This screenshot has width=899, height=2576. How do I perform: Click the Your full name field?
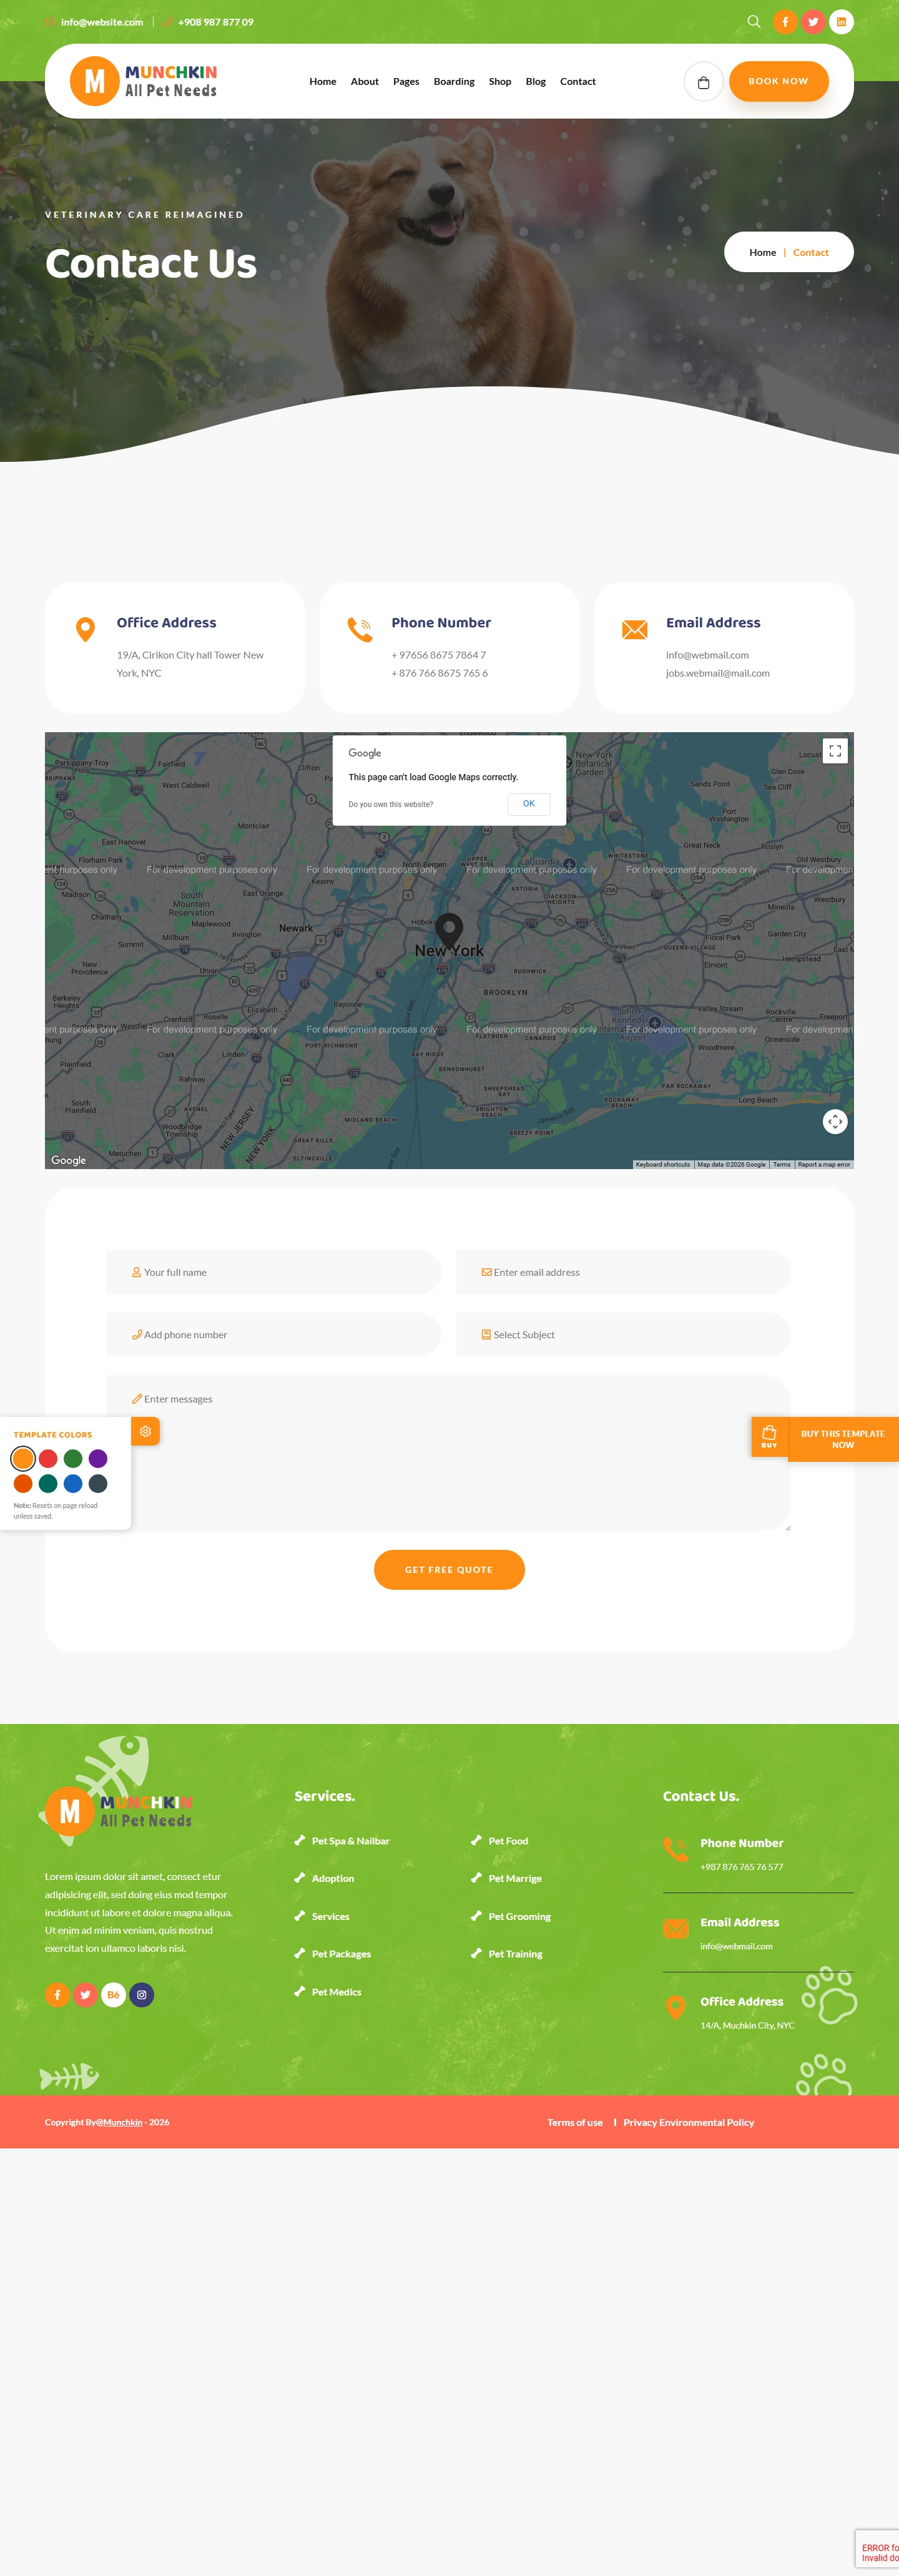[x=274, y=1272]
